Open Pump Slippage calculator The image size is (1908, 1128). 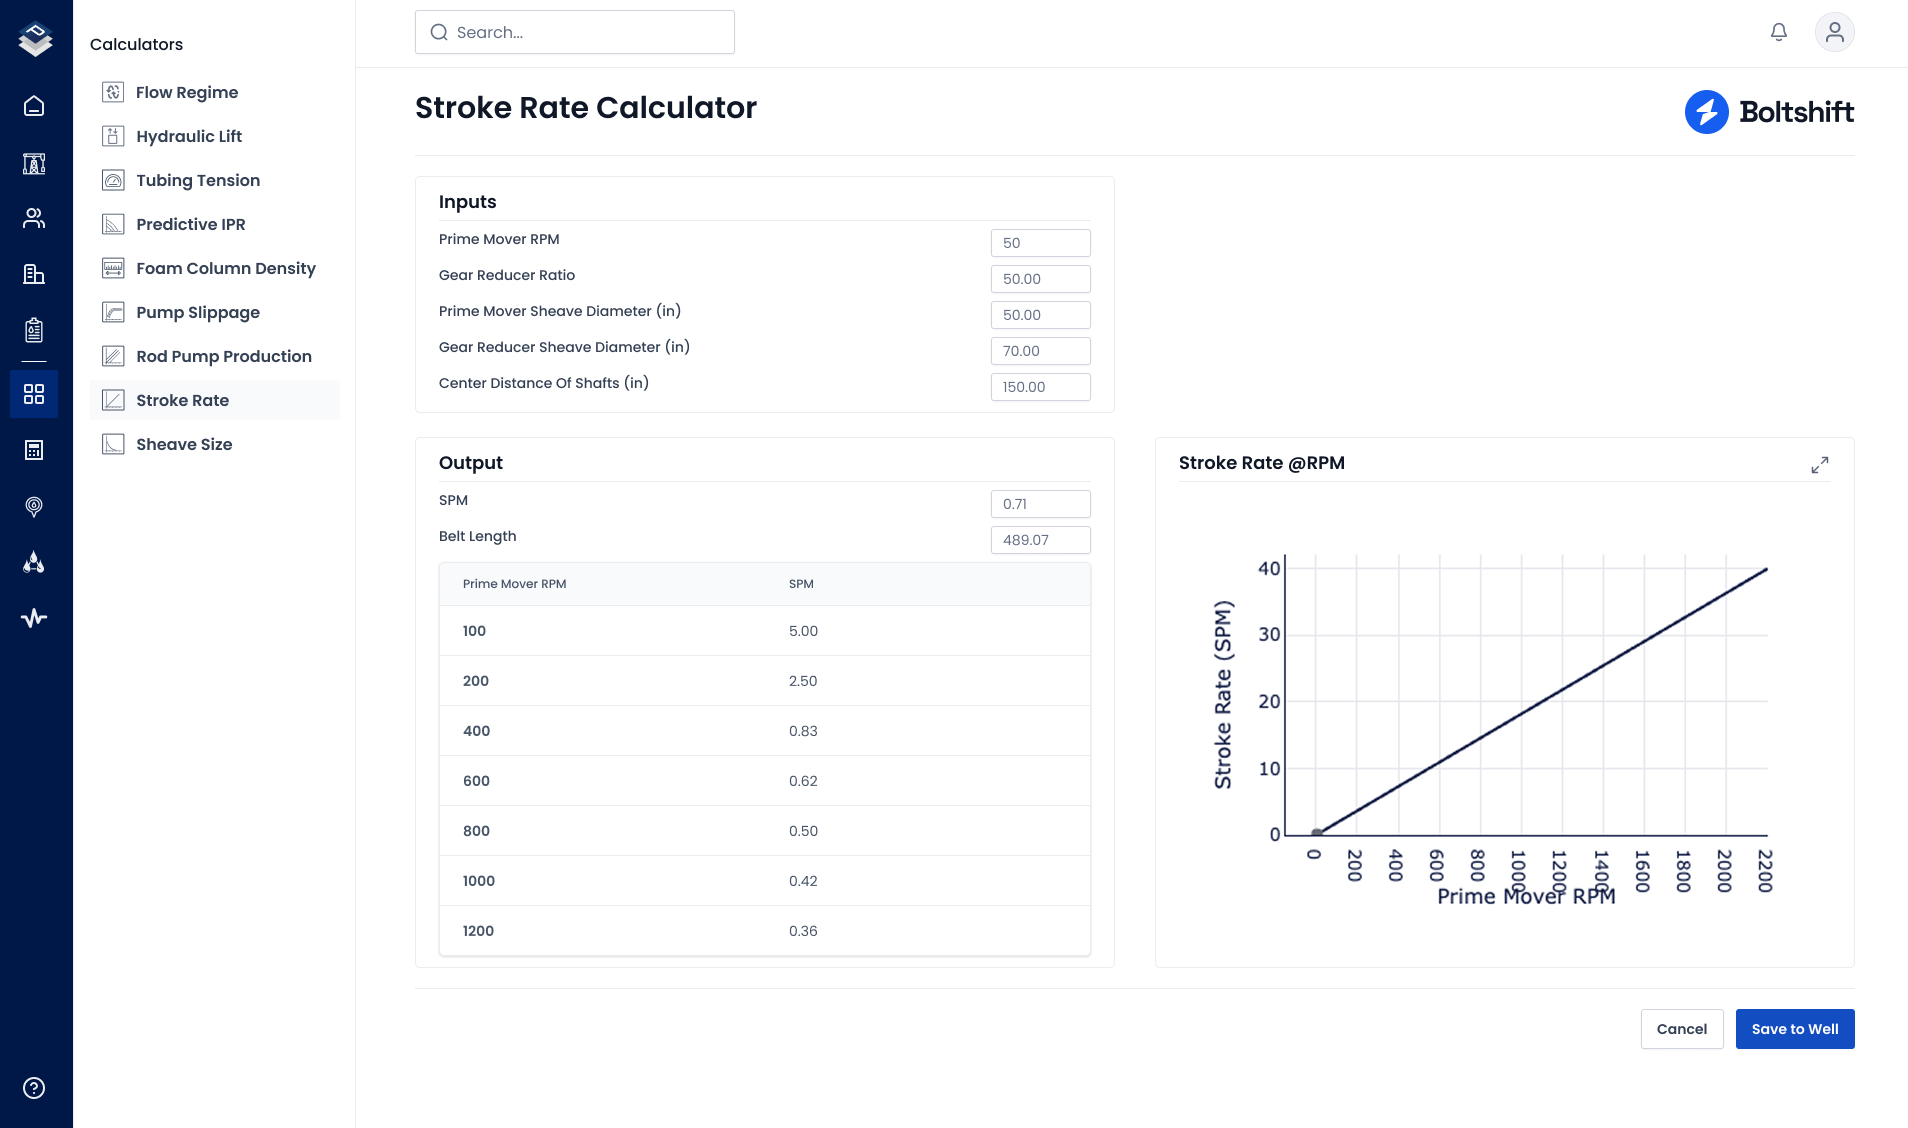(197, 312)
